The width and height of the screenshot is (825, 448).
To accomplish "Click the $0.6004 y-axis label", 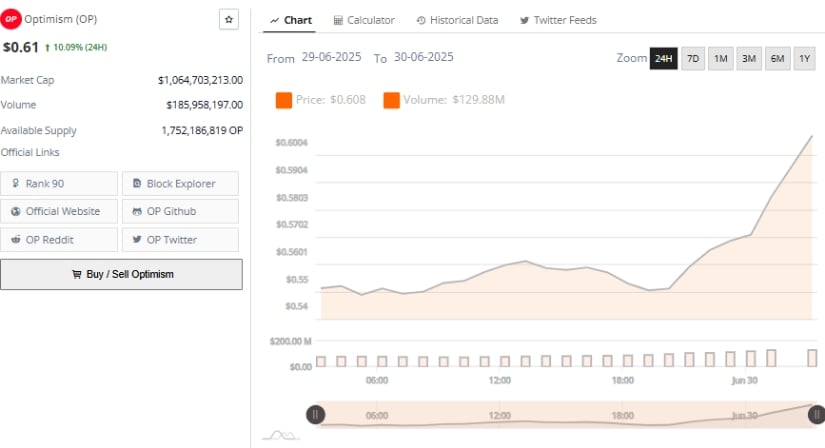I will pyautogui.click(x=291, y=143).
